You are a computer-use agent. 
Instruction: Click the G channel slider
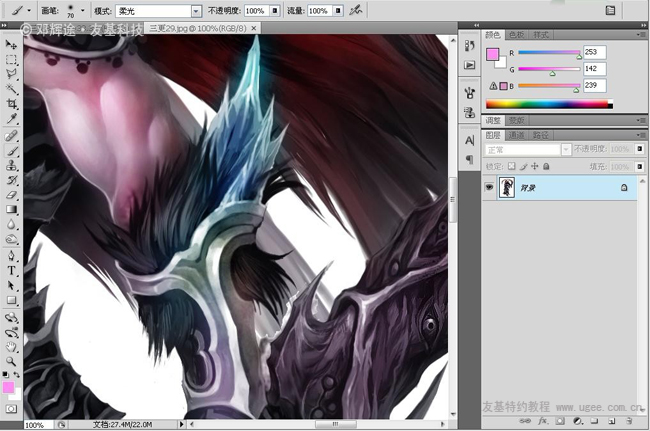549,69
